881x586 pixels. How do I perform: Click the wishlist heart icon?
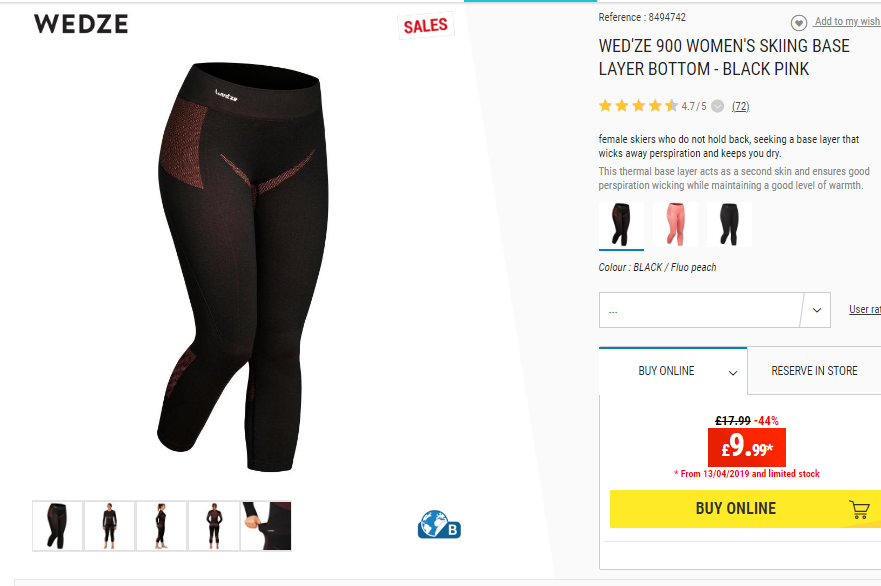click(x=798, y=22)
